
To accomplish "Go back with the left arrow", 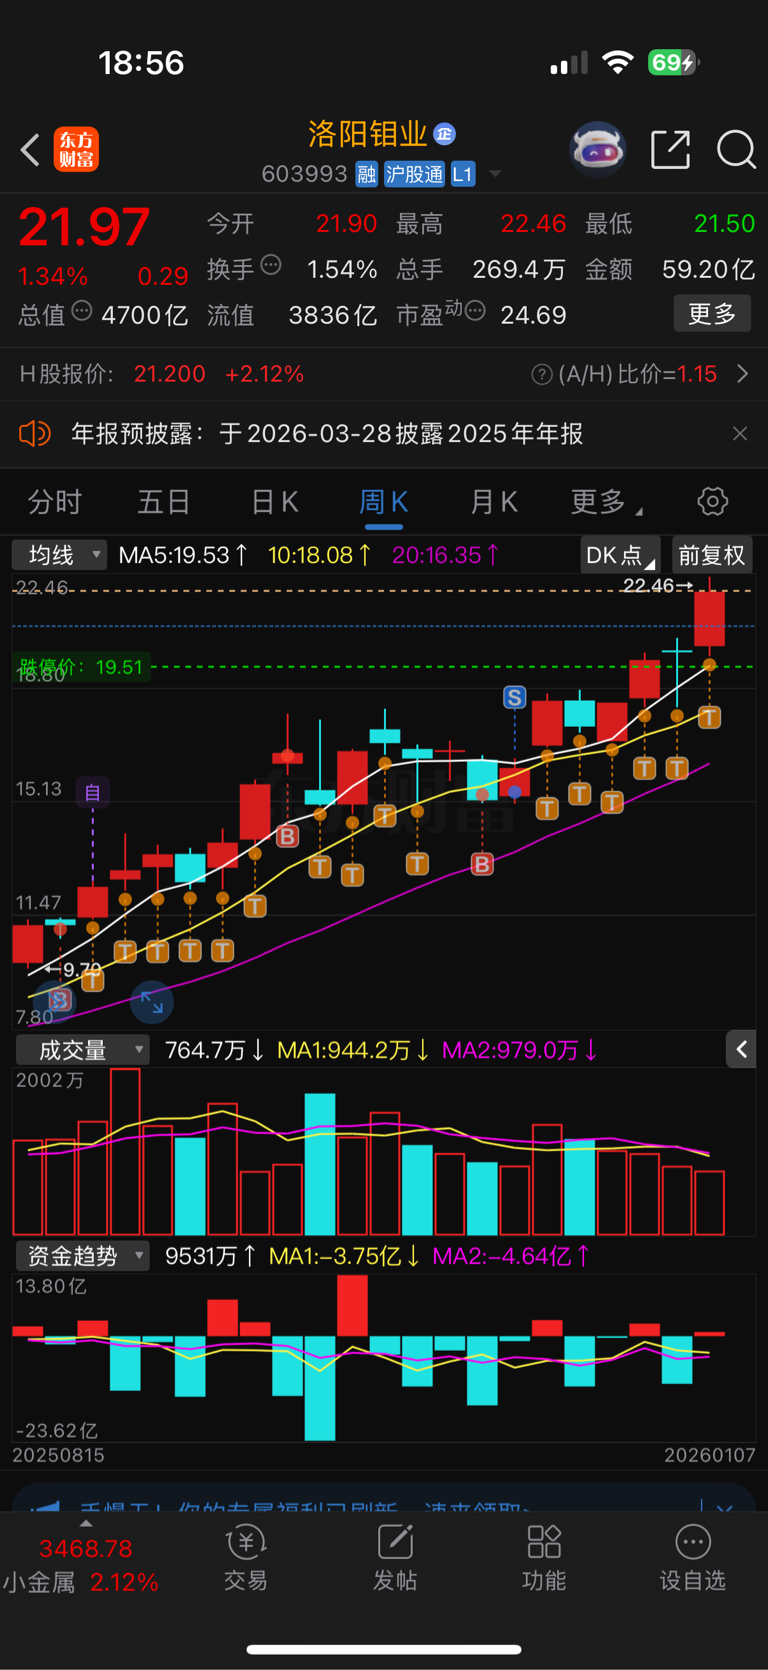I will click(30, 150).
